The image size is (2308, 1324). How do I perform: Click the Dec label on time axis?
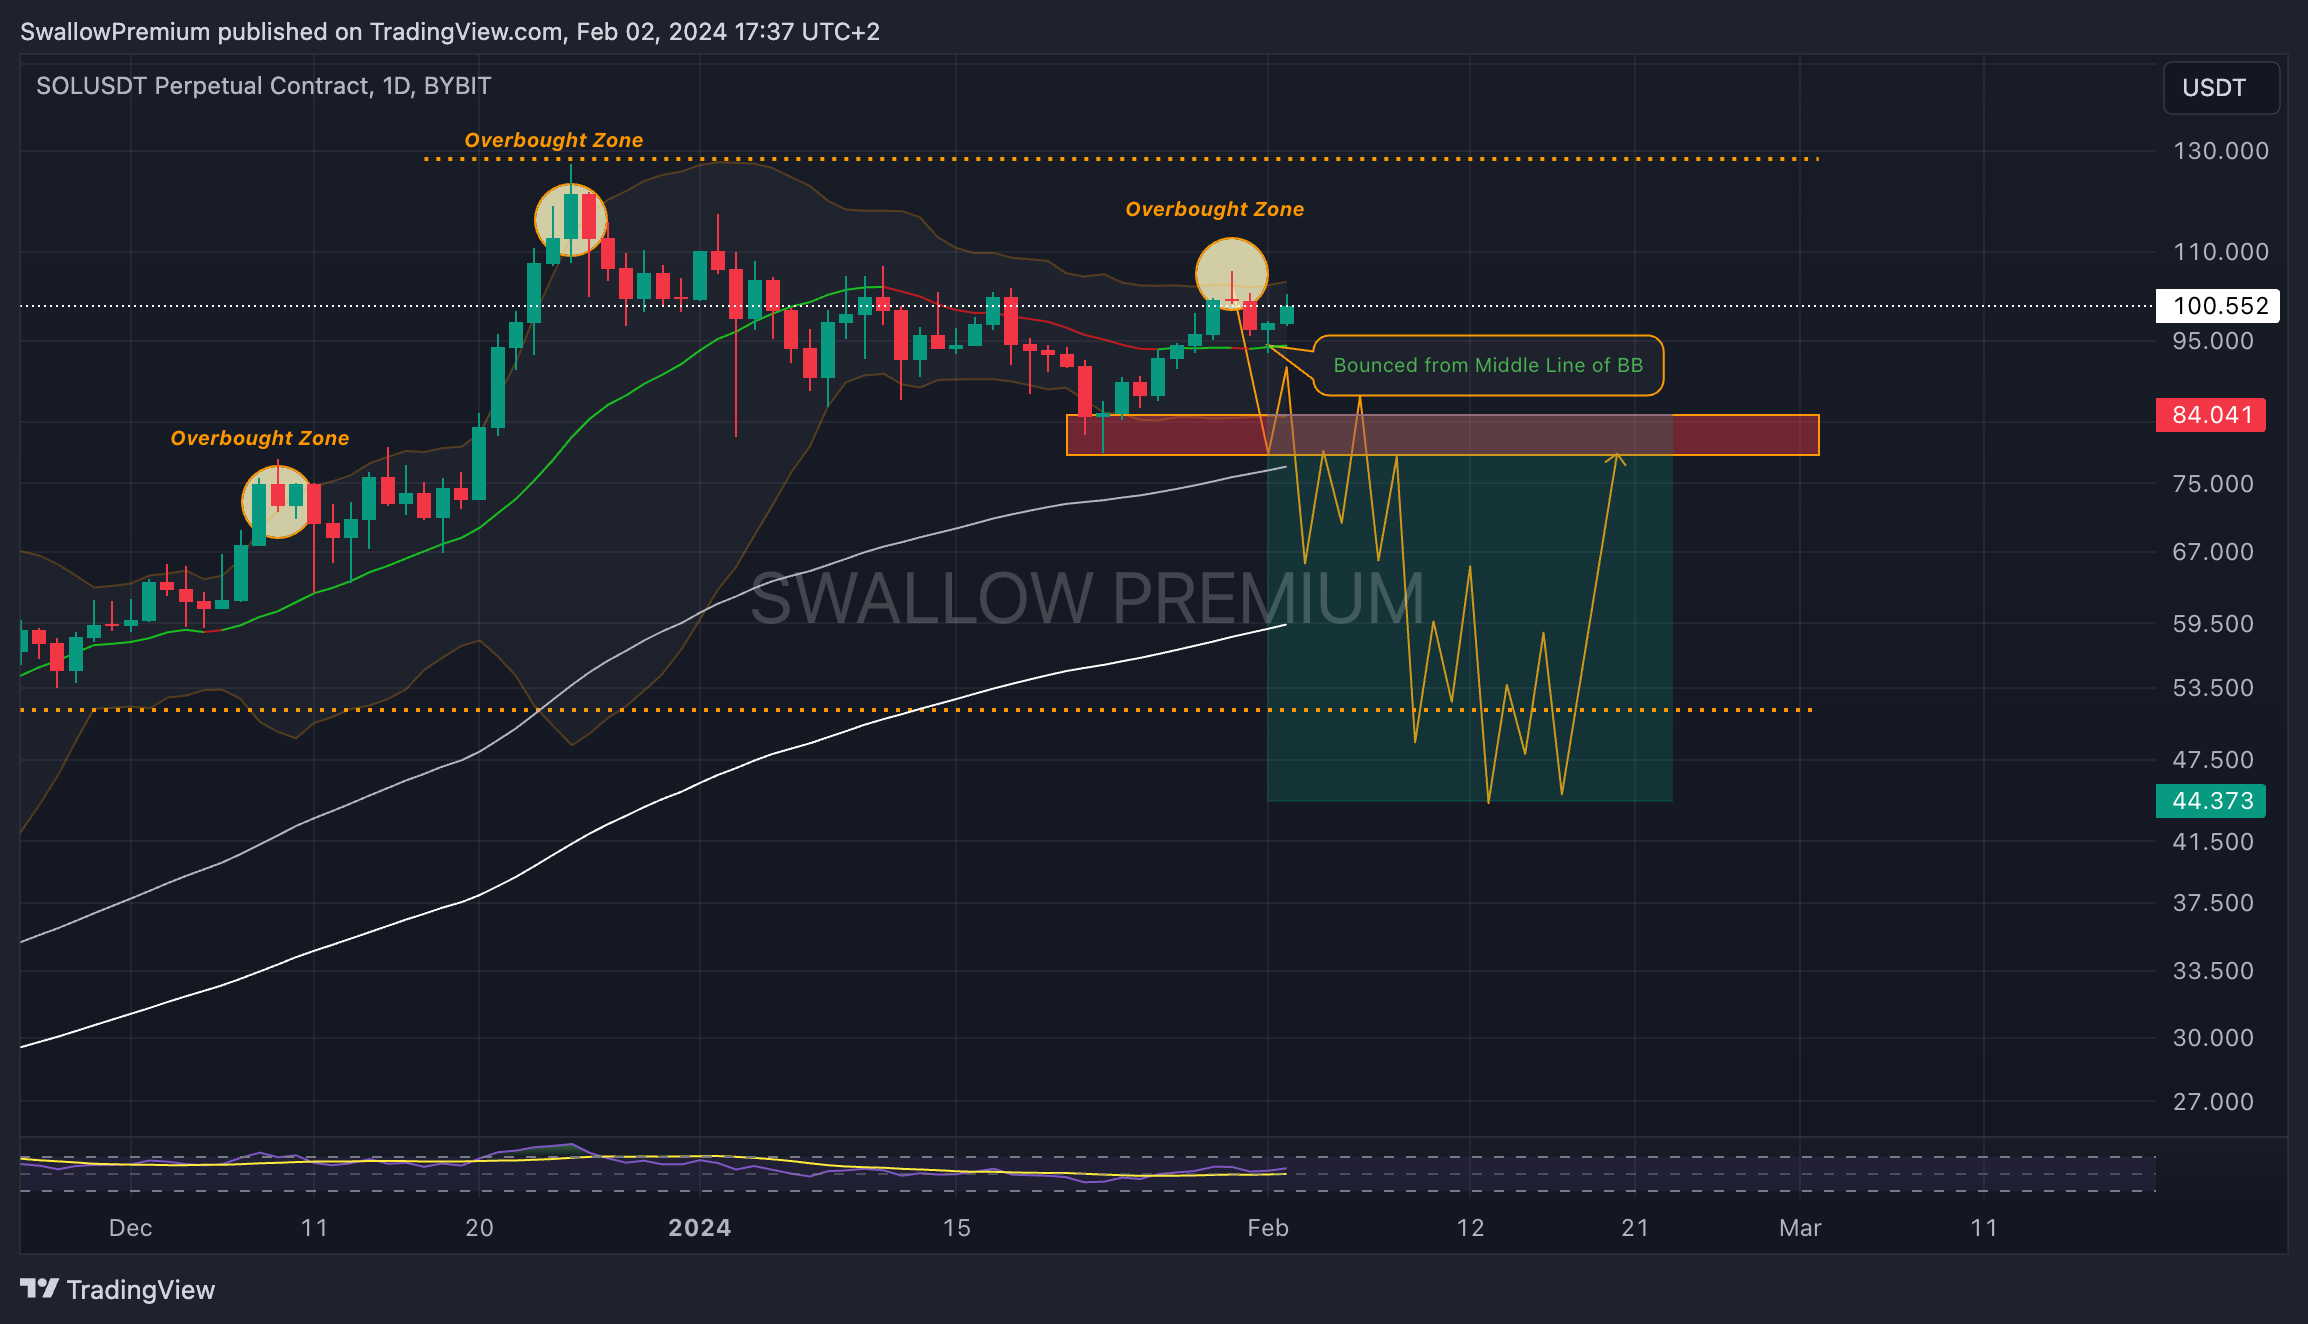[131, 1228]
